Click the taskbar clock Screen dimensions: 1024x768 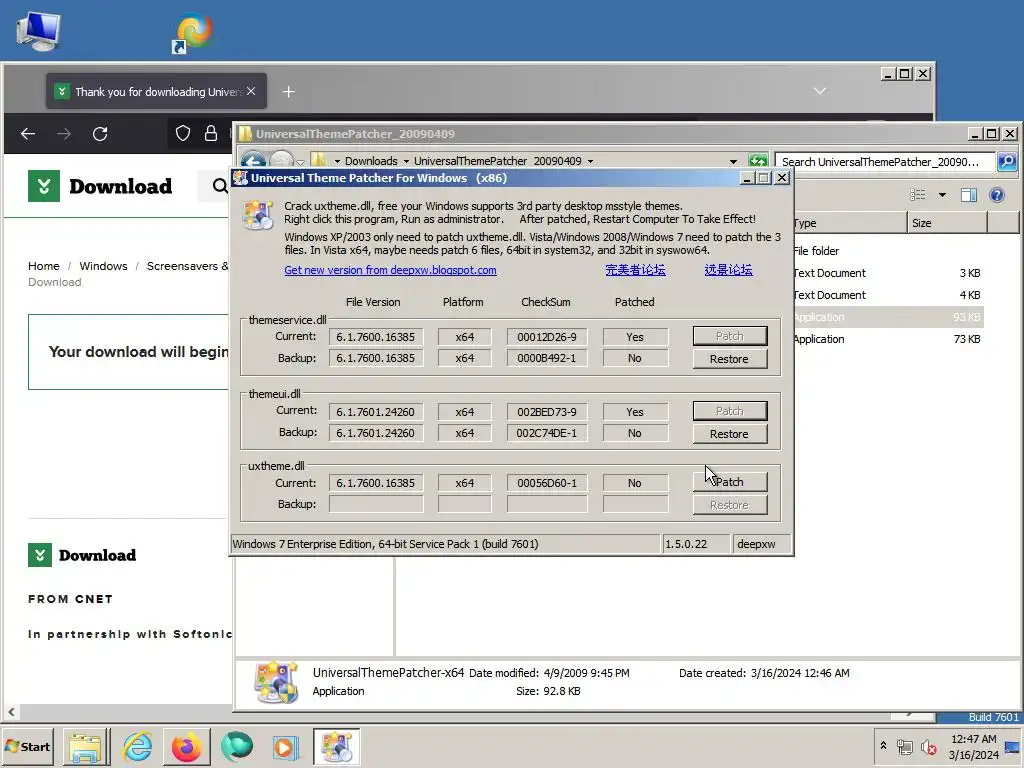[973, 746]
